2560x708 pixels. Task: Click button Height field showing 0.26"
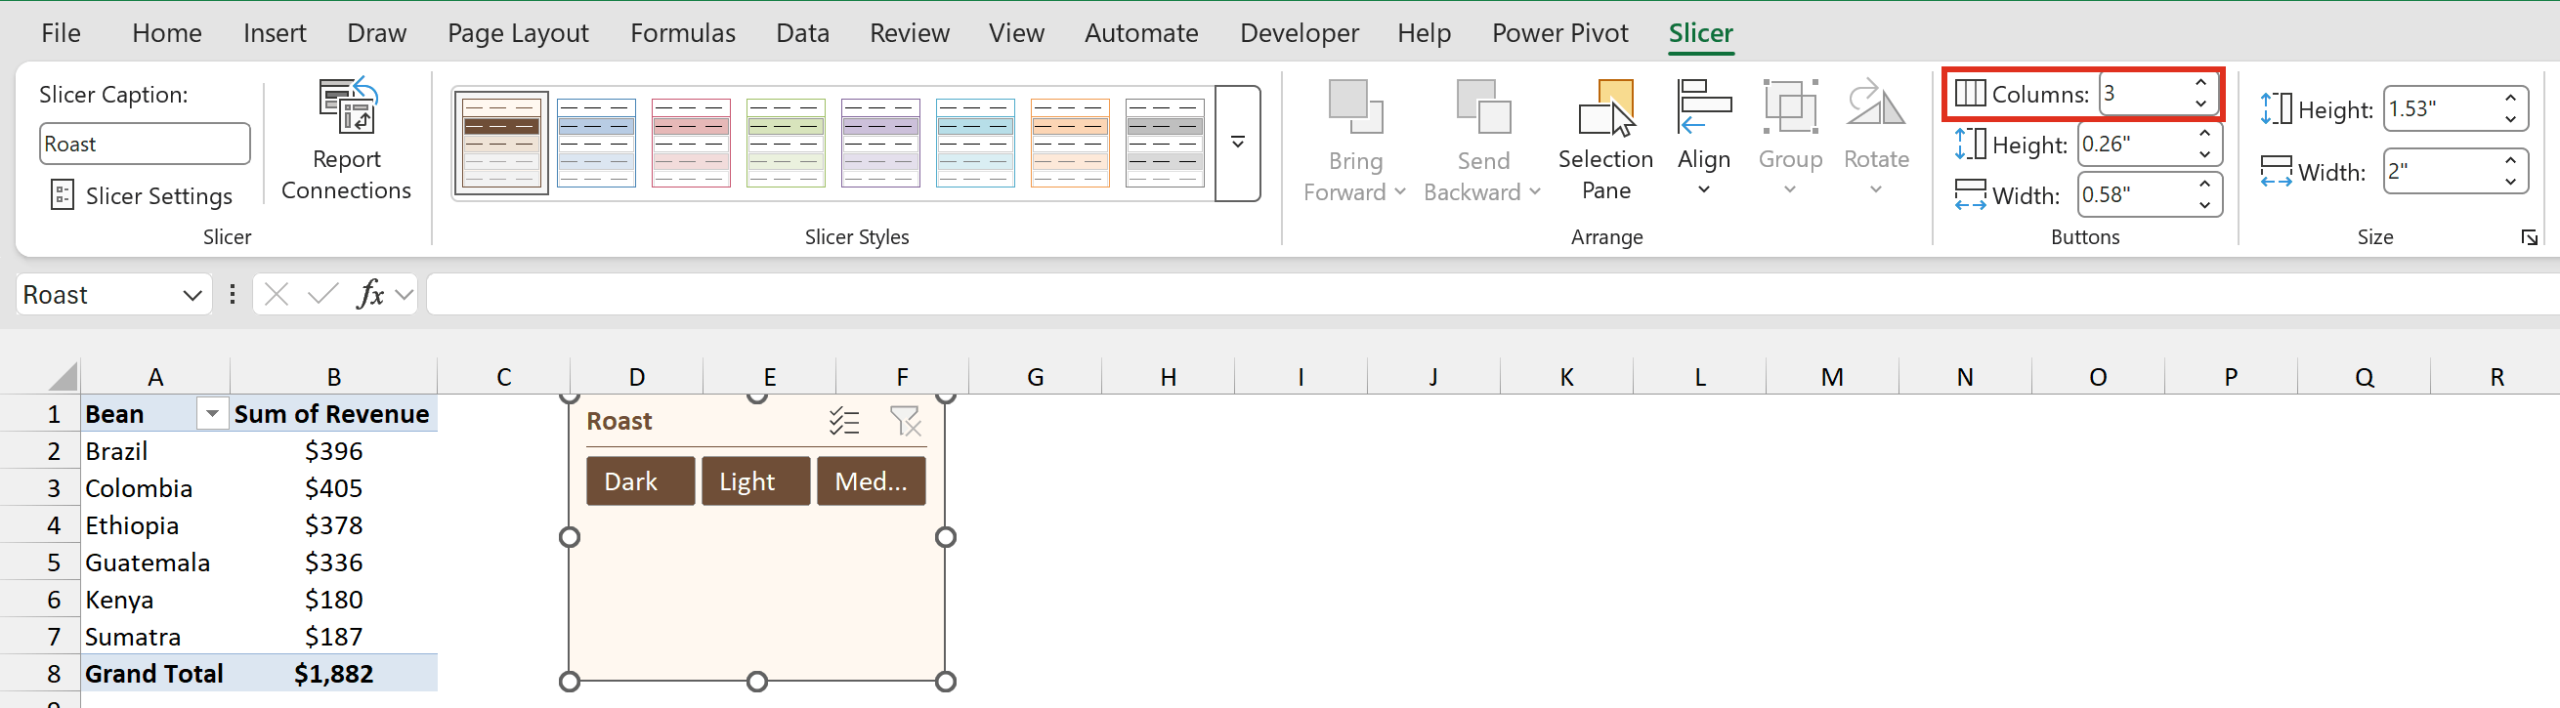tap(2136, 144)
